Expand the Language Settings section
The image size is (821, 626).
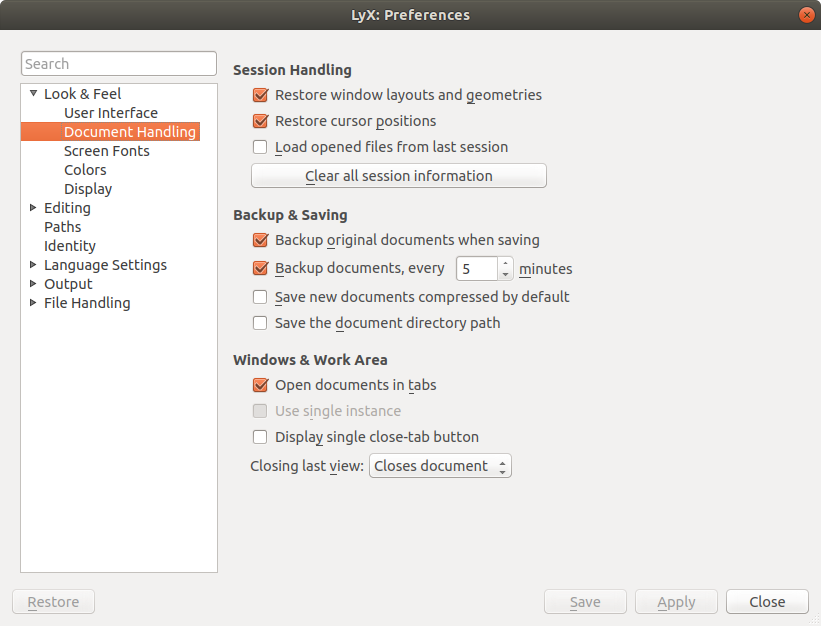point(33,265)
